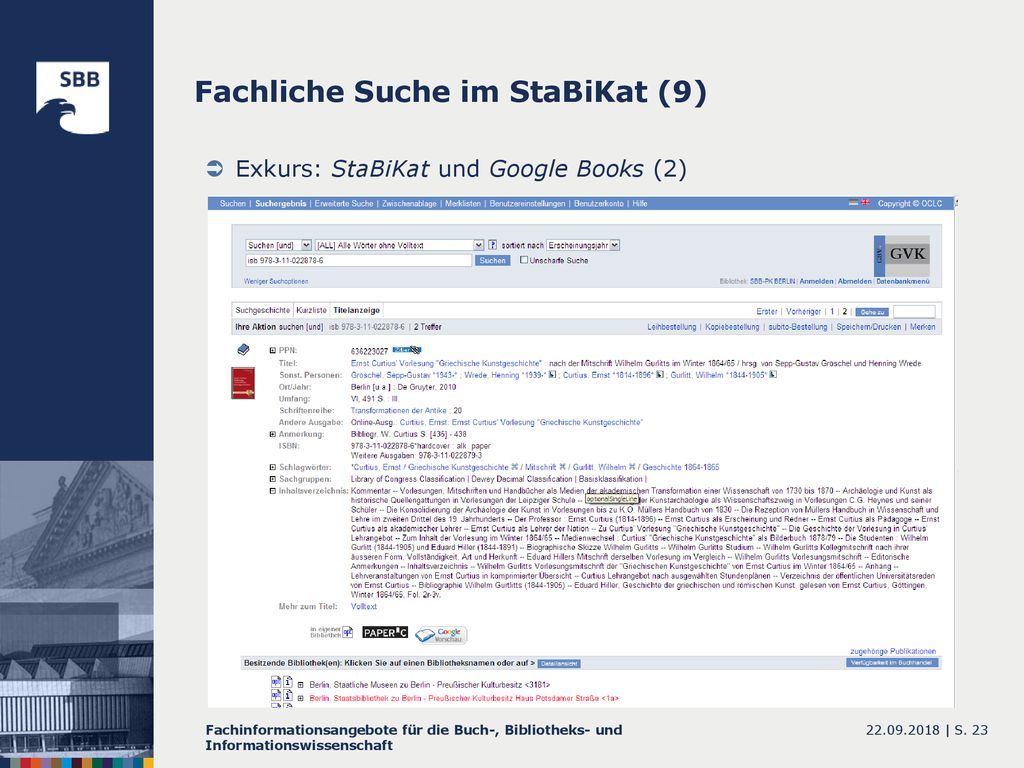
Task: Click the subito-Bestellung link
Action: (x=797, y=327)
